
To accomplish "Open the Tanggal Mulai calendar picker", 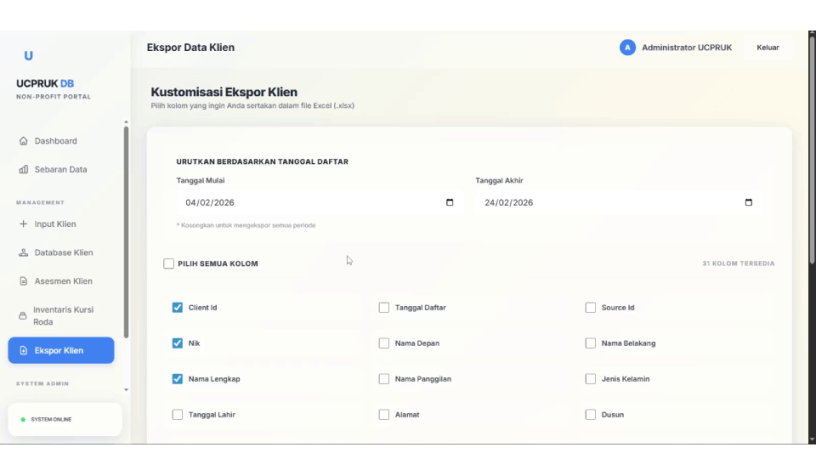I will [449, 203].
